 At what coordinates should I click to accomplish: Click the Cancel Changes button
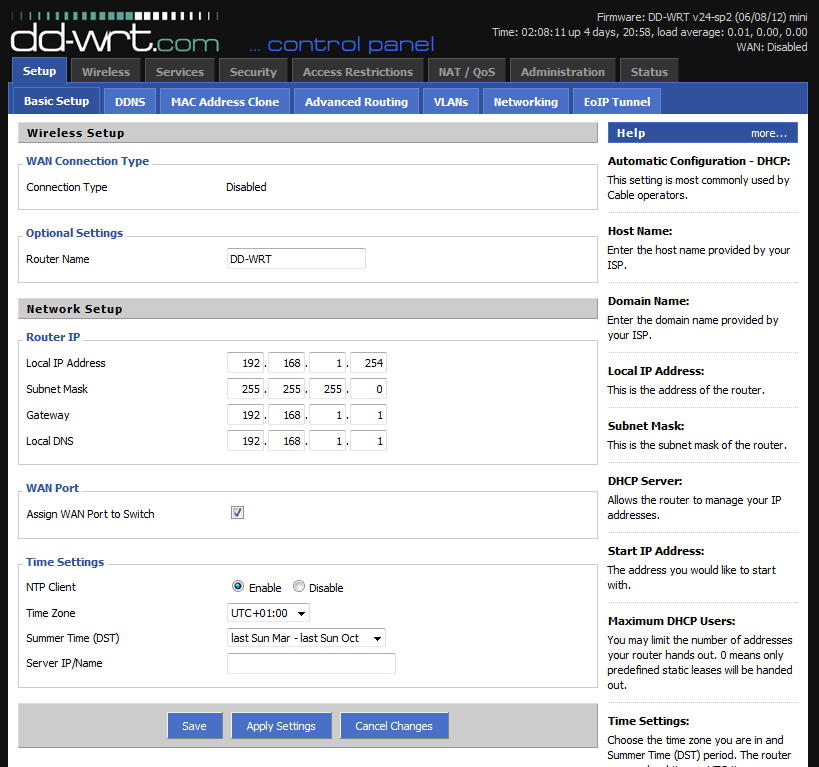coord(394,726)
